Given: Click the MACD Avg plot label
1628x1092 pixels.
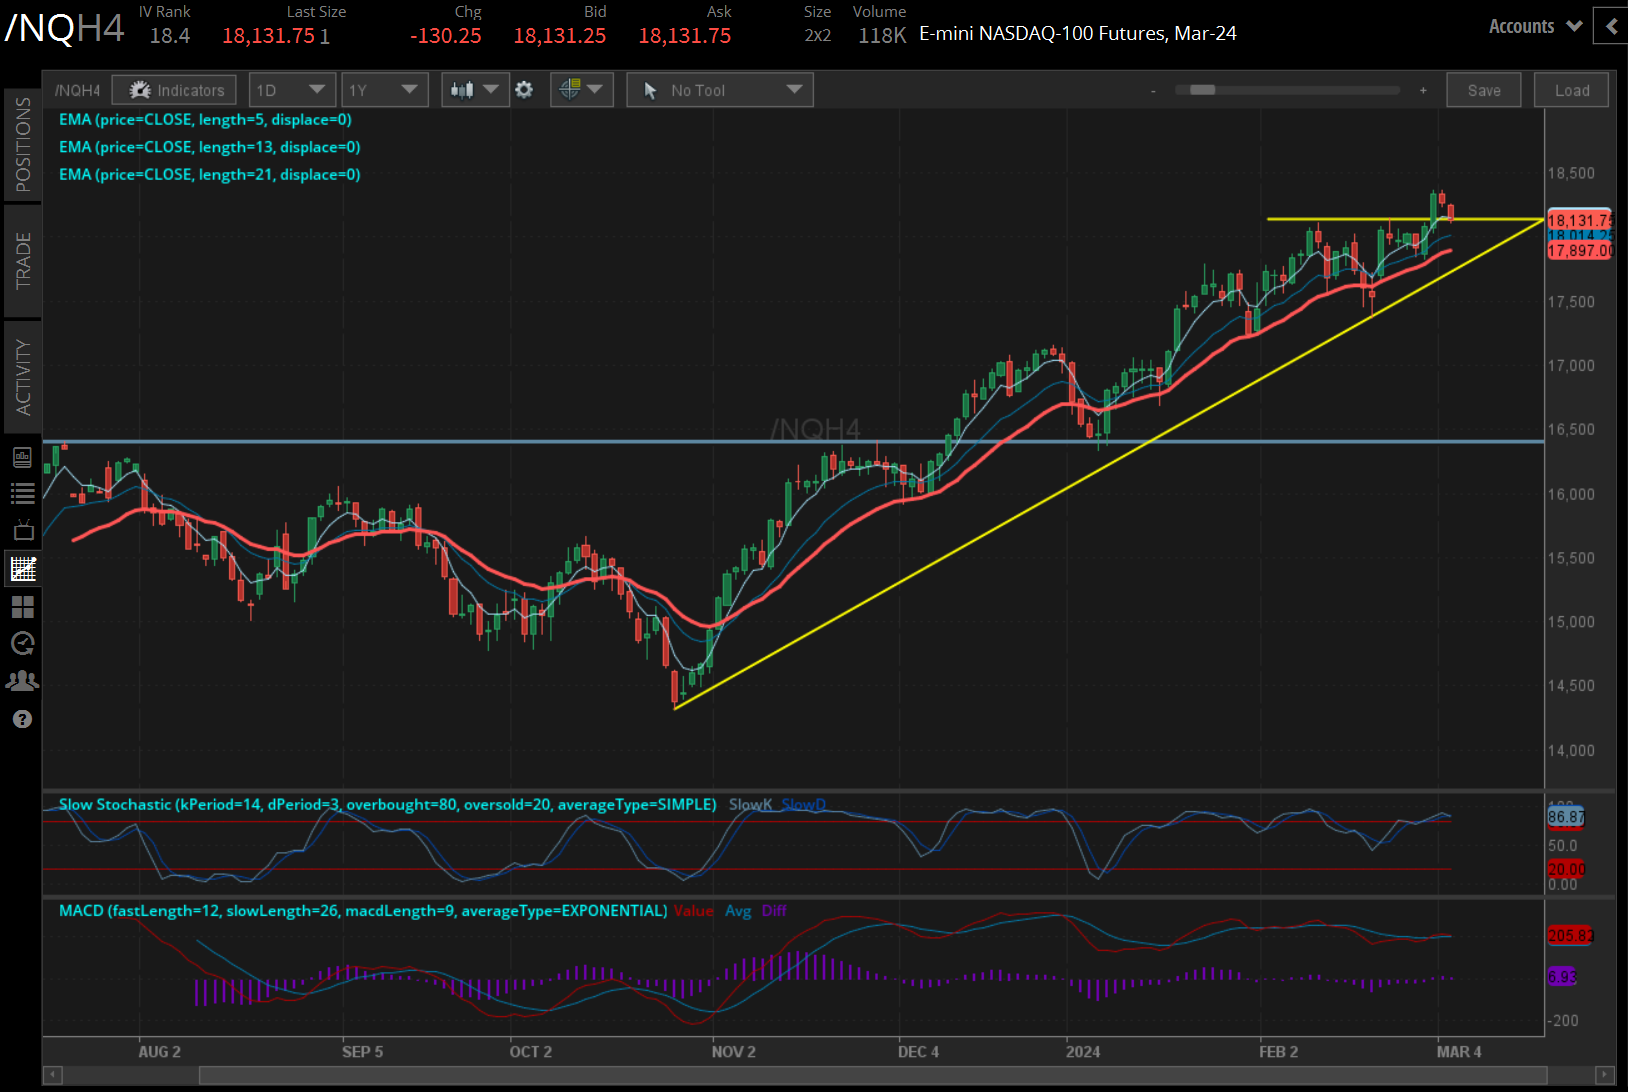Looking at the screenshot, I should point(738,911).
